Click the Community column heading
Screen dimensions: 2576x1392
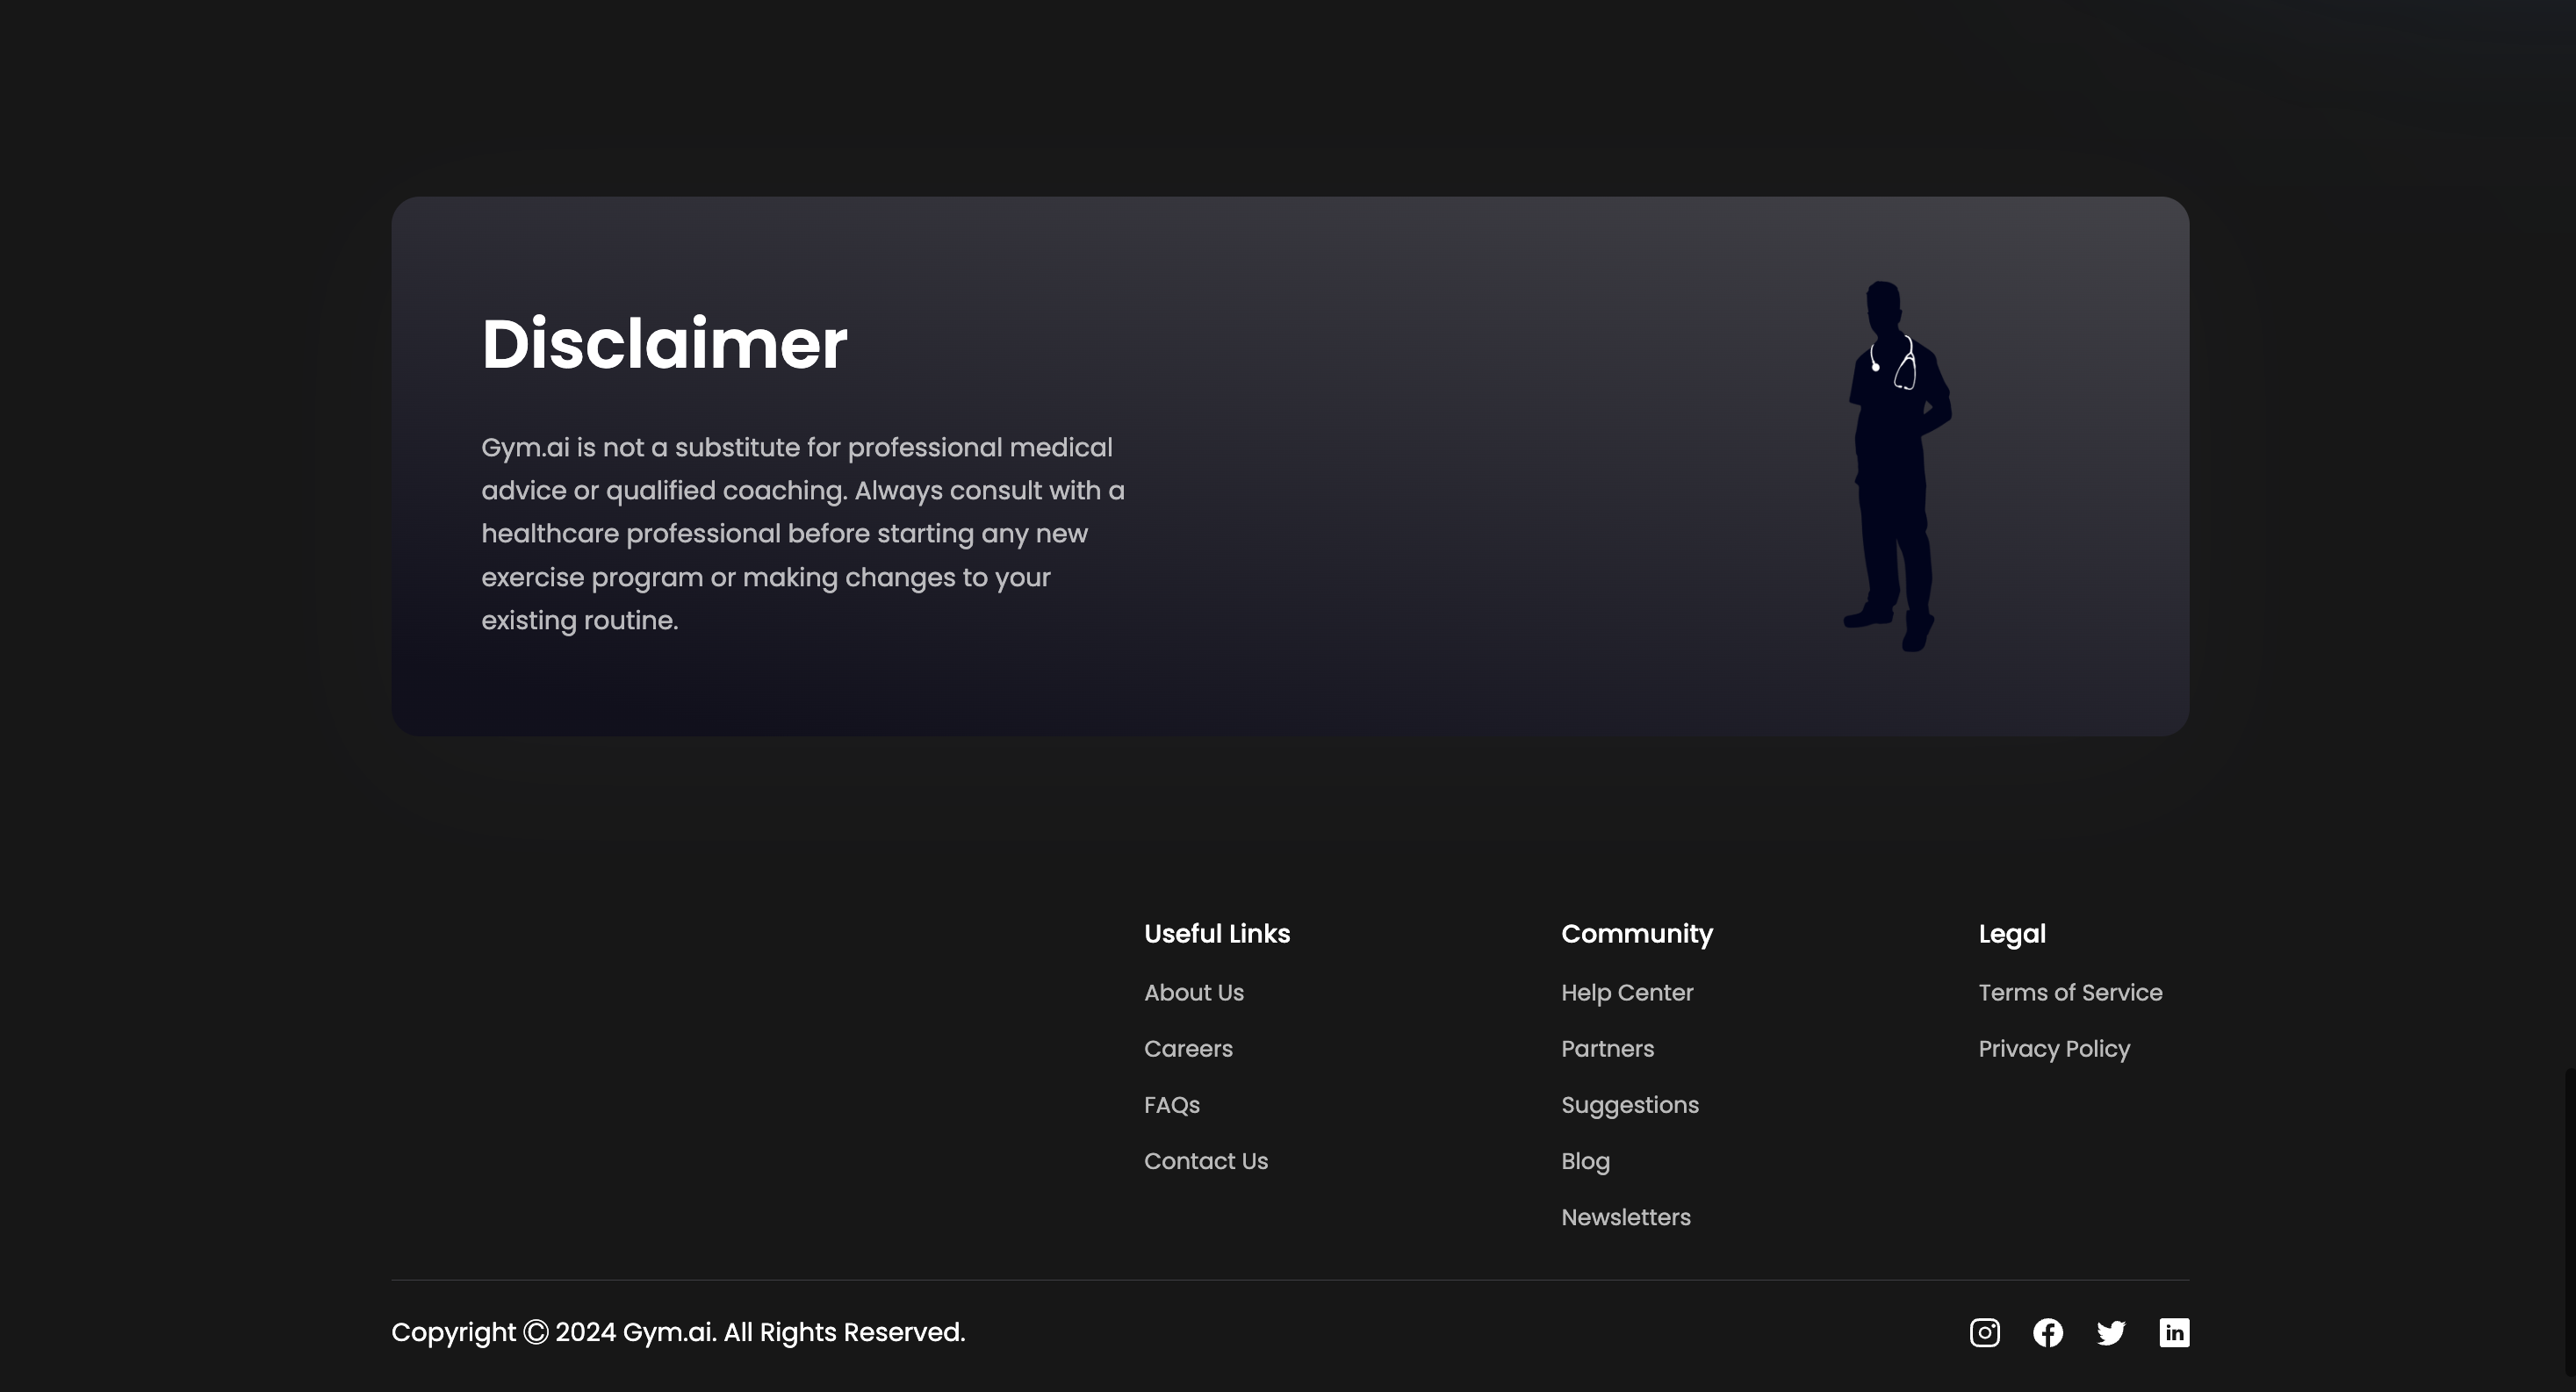(x=1636, y=933)
